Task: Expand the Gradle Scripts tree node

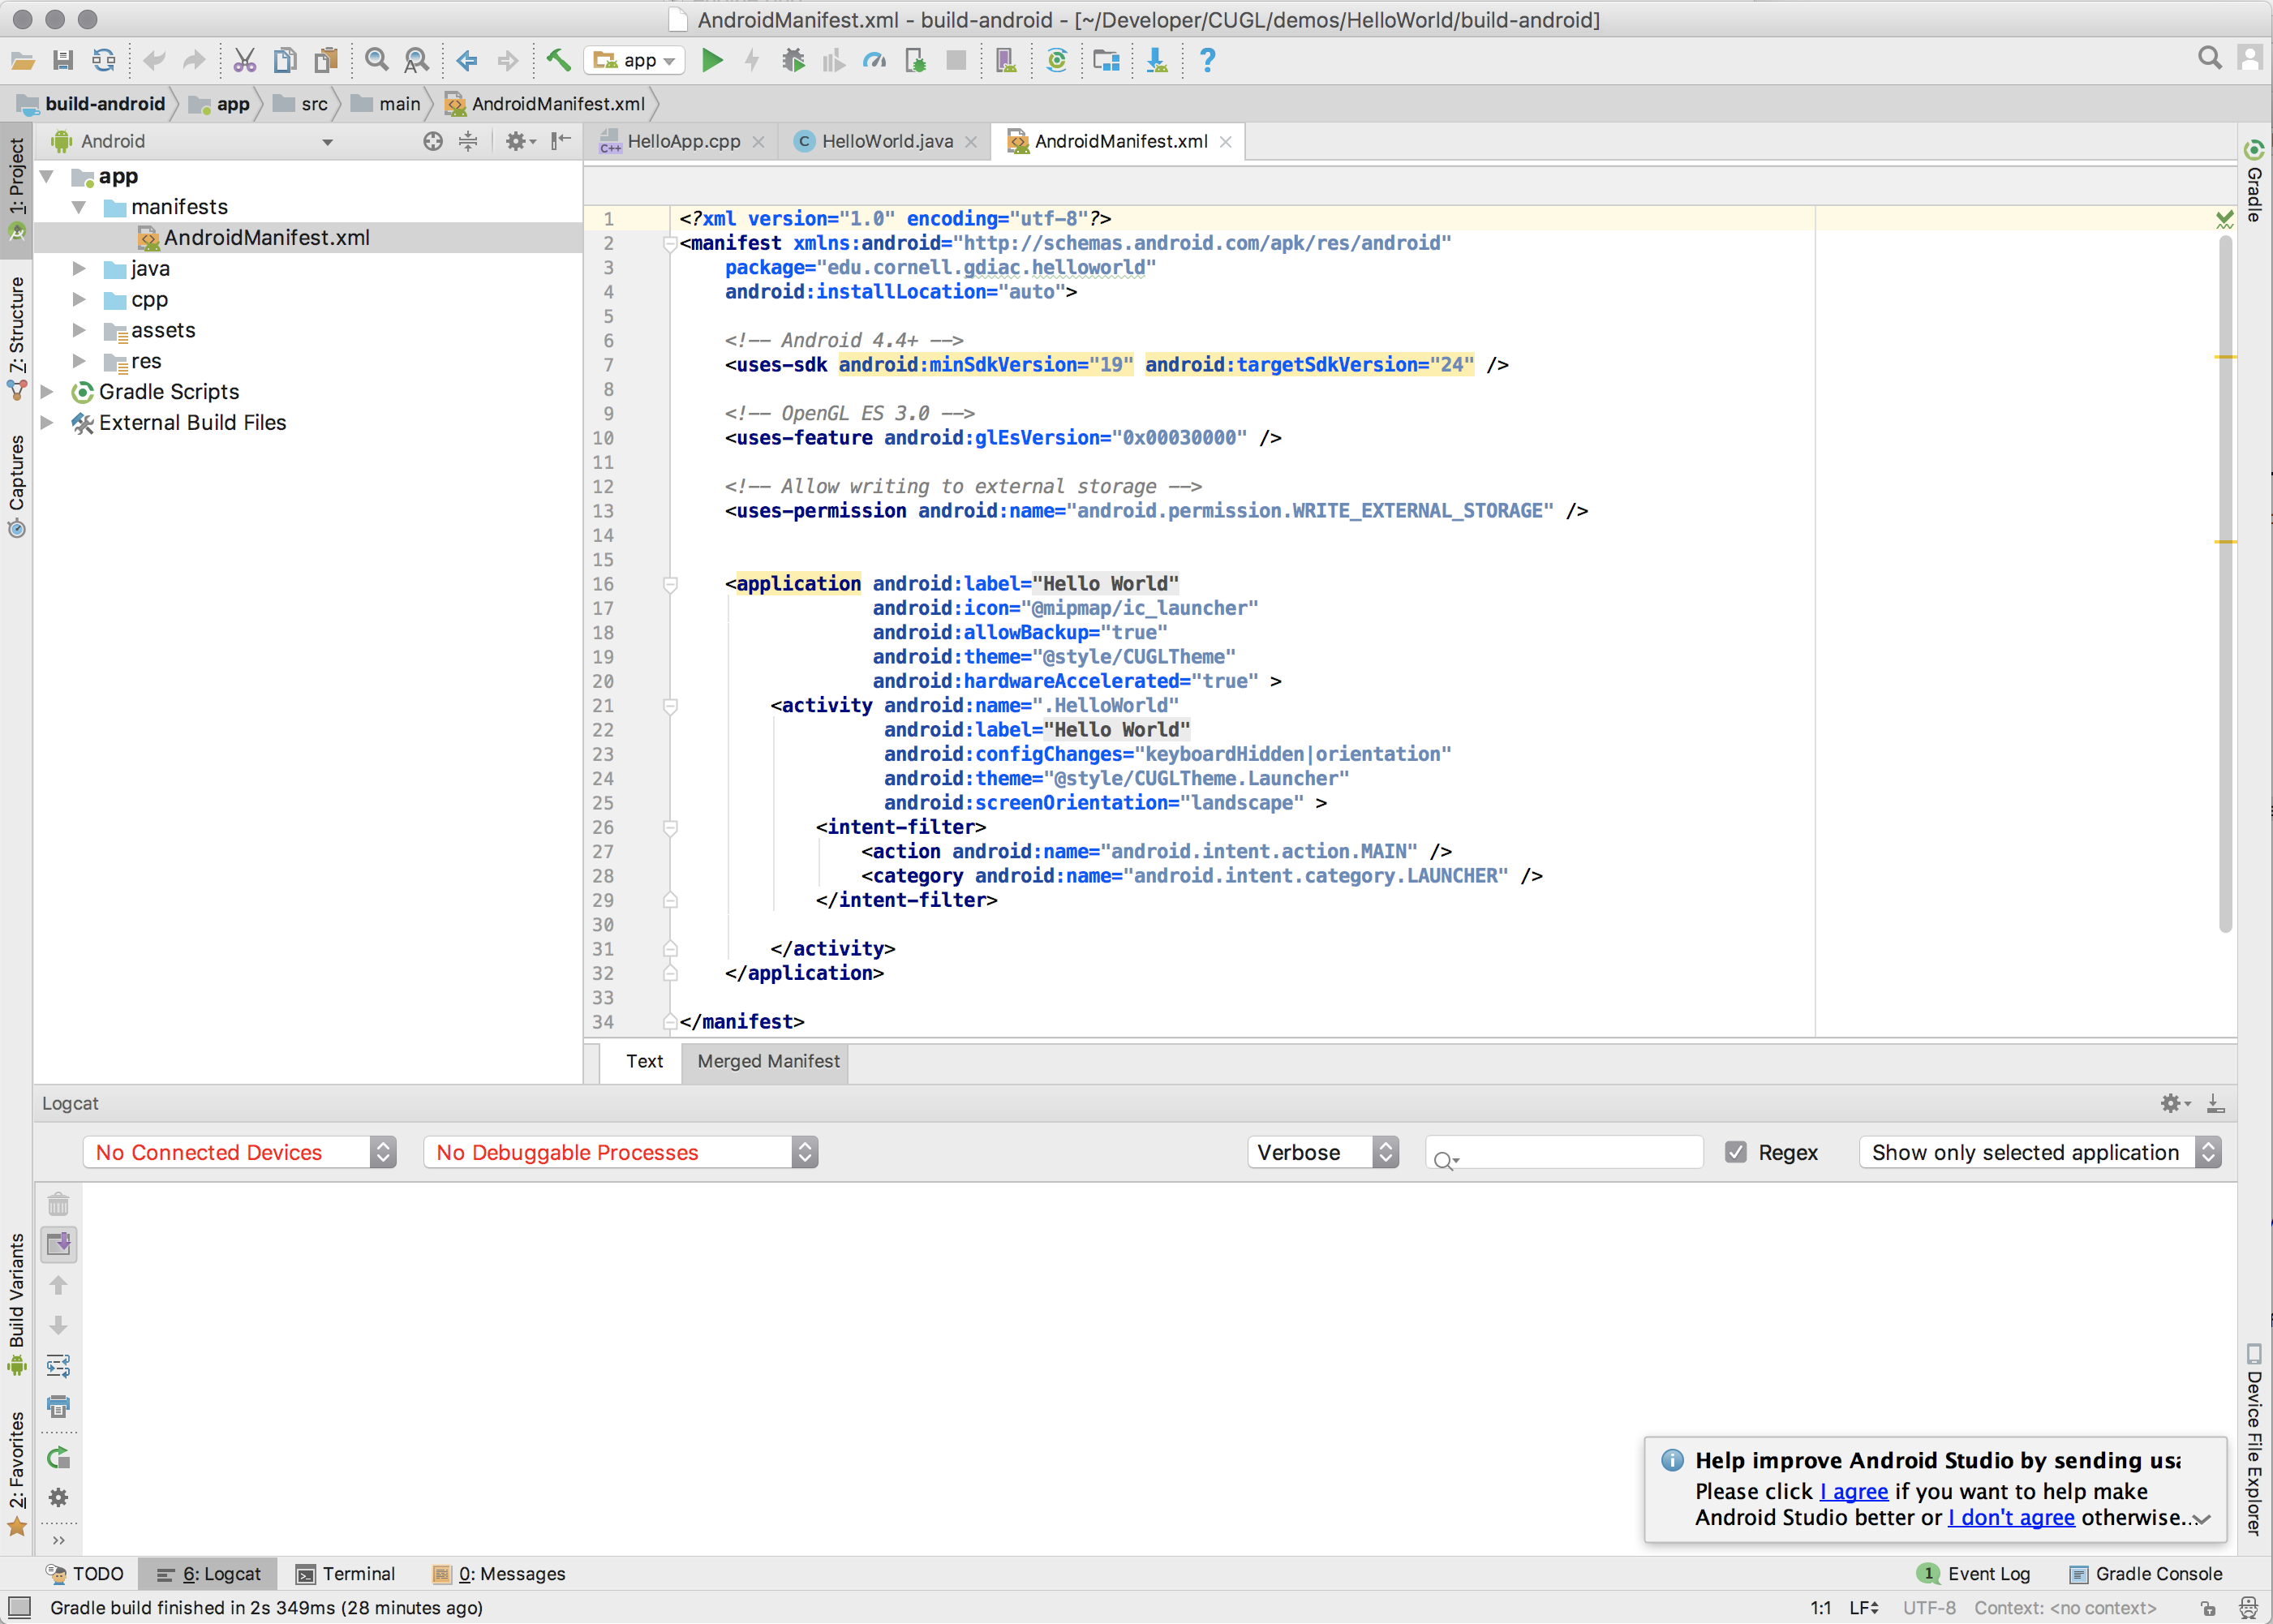Action: click(x=47, y=392)
